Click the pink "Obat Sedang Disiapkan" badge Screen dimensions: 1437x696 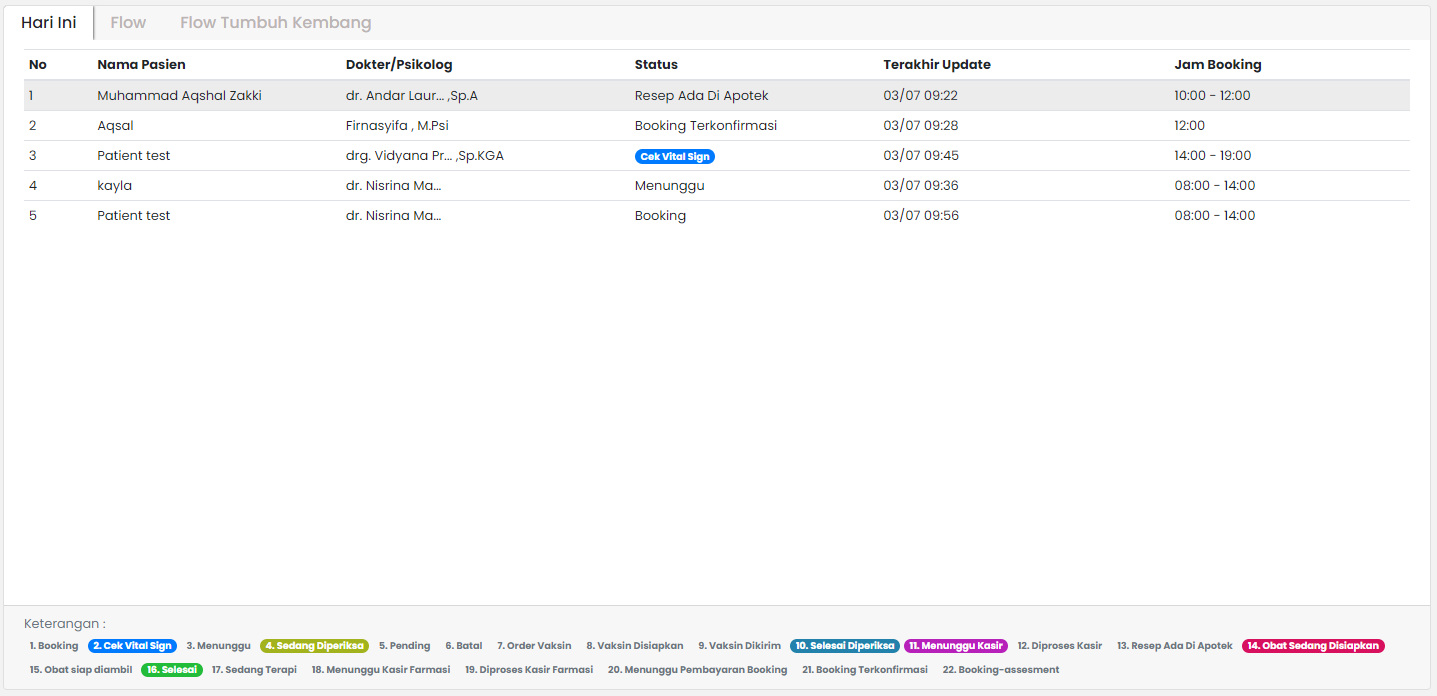1313,645
